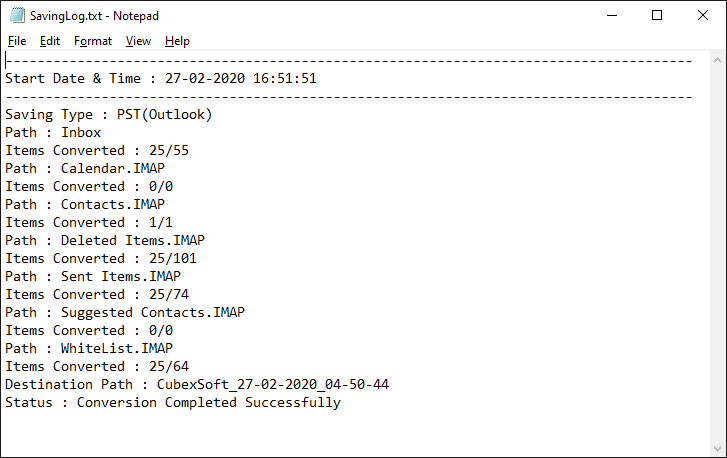This screenshot has width=727, height=458.
Task: Click the Path : Suggested Contacts.IMAP line
Action: (125, 312)
